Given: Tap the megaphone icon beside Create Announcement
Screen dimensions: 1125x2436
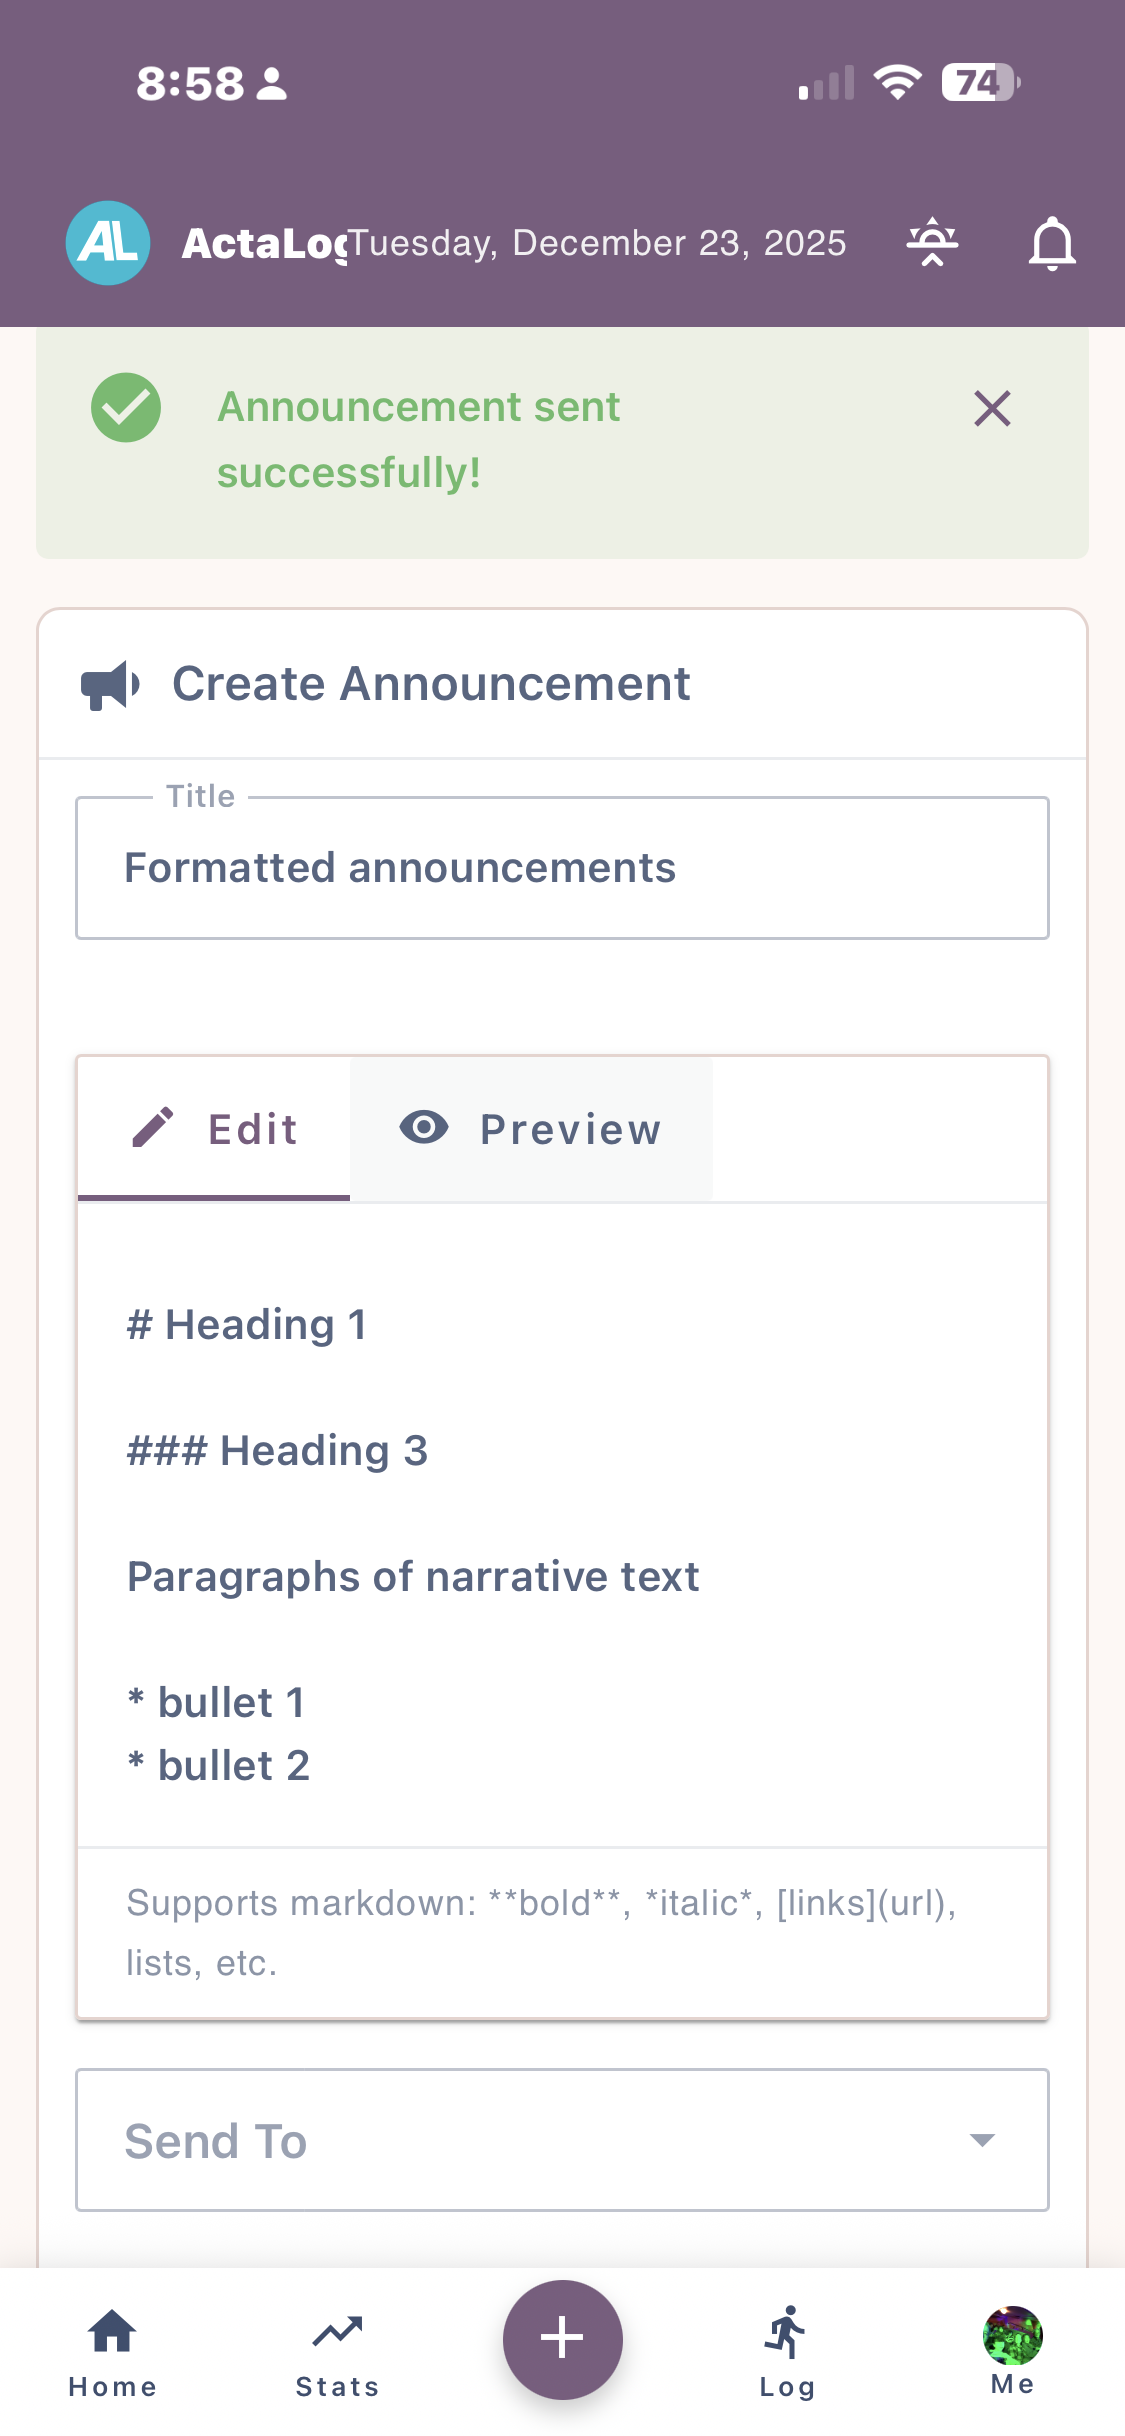Looking at the screenshot, I should 110,685.
